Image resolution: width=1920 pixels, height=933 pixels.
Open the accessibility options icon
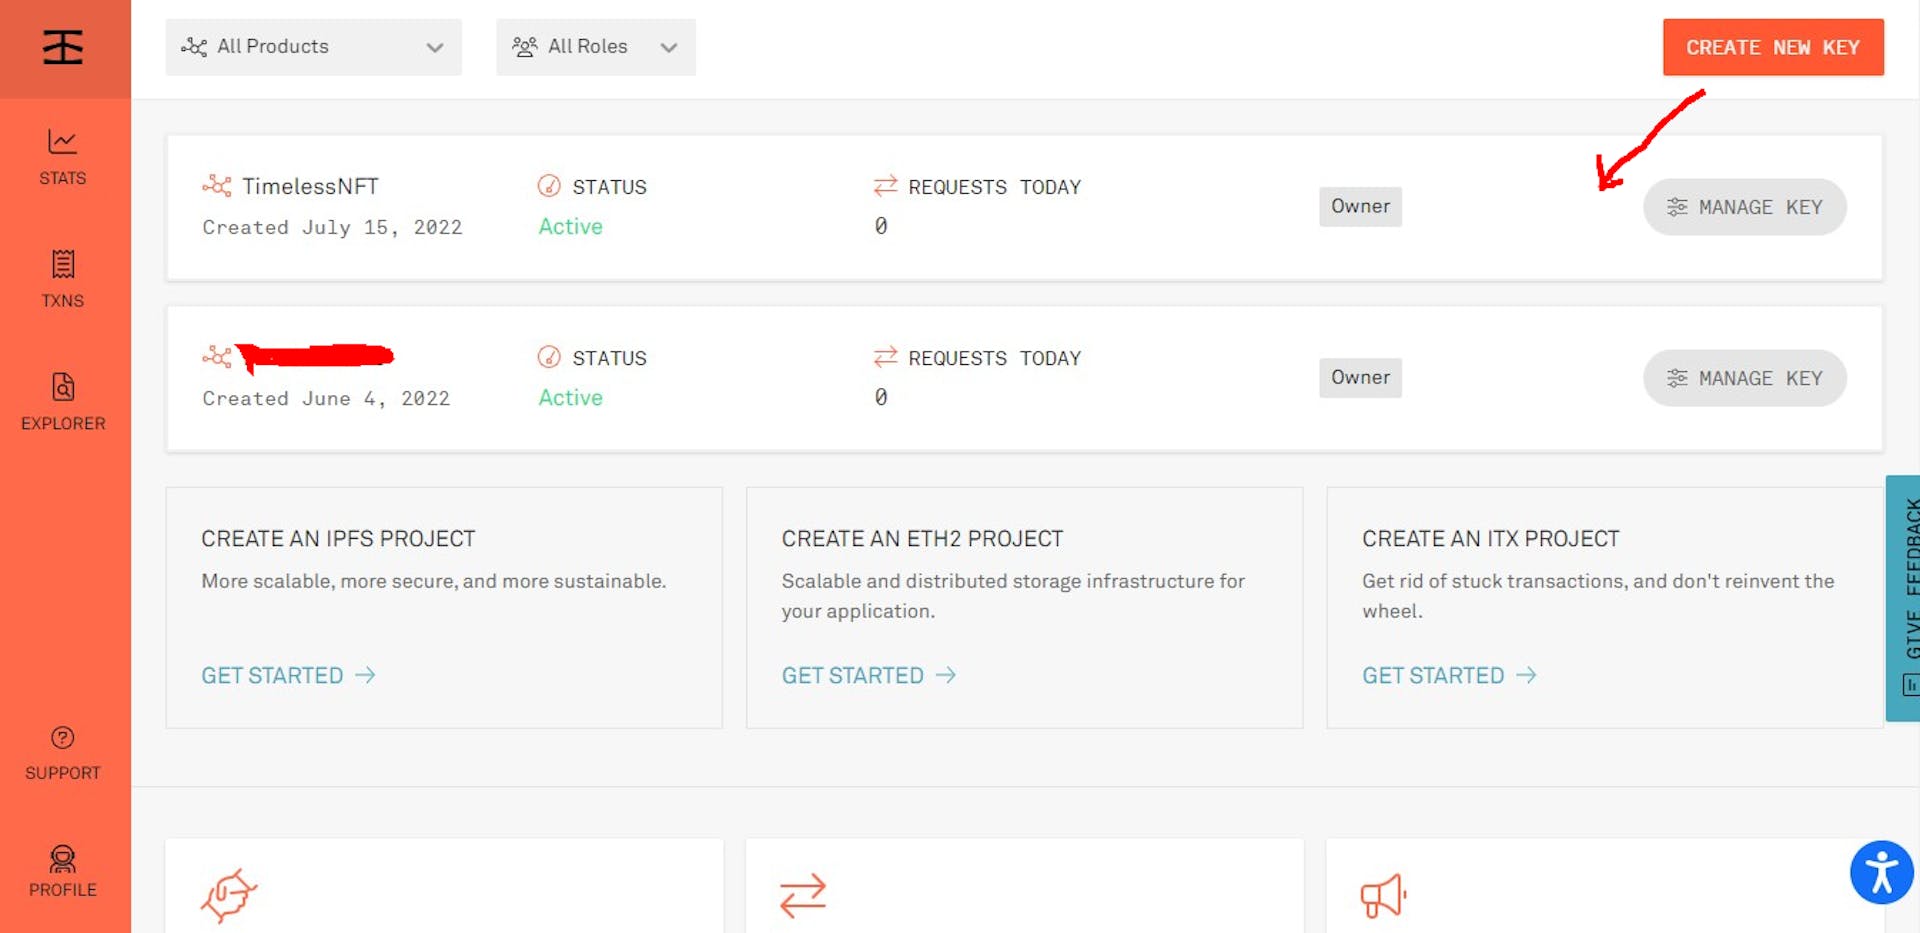1882,872
